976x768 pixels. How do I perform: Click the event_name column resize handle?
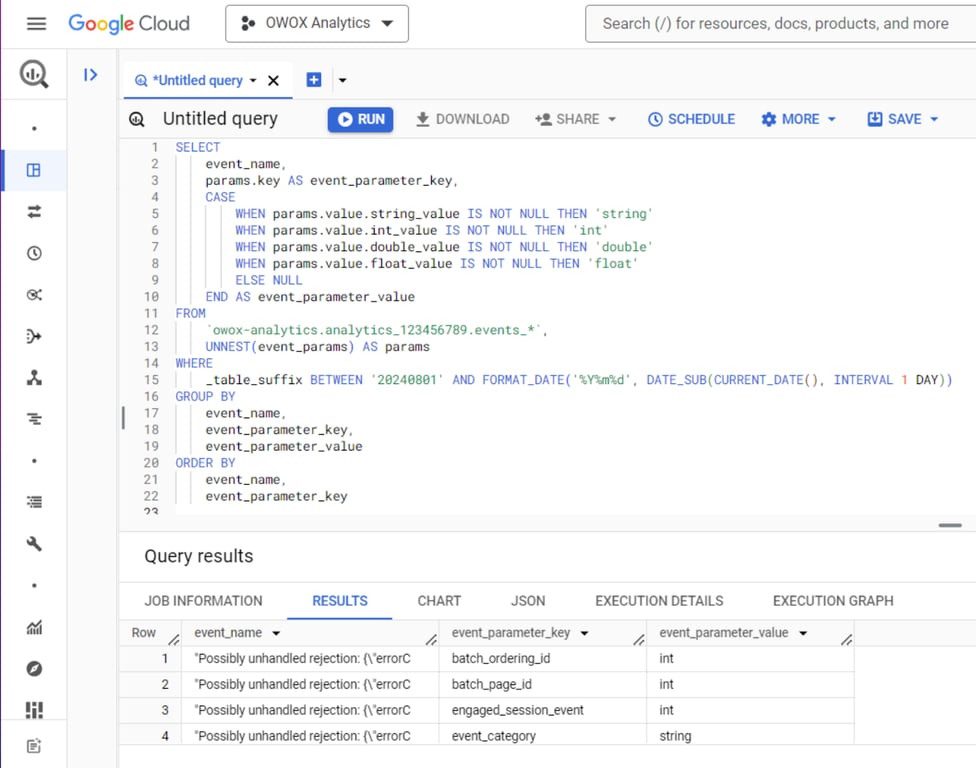click(431, 639)
